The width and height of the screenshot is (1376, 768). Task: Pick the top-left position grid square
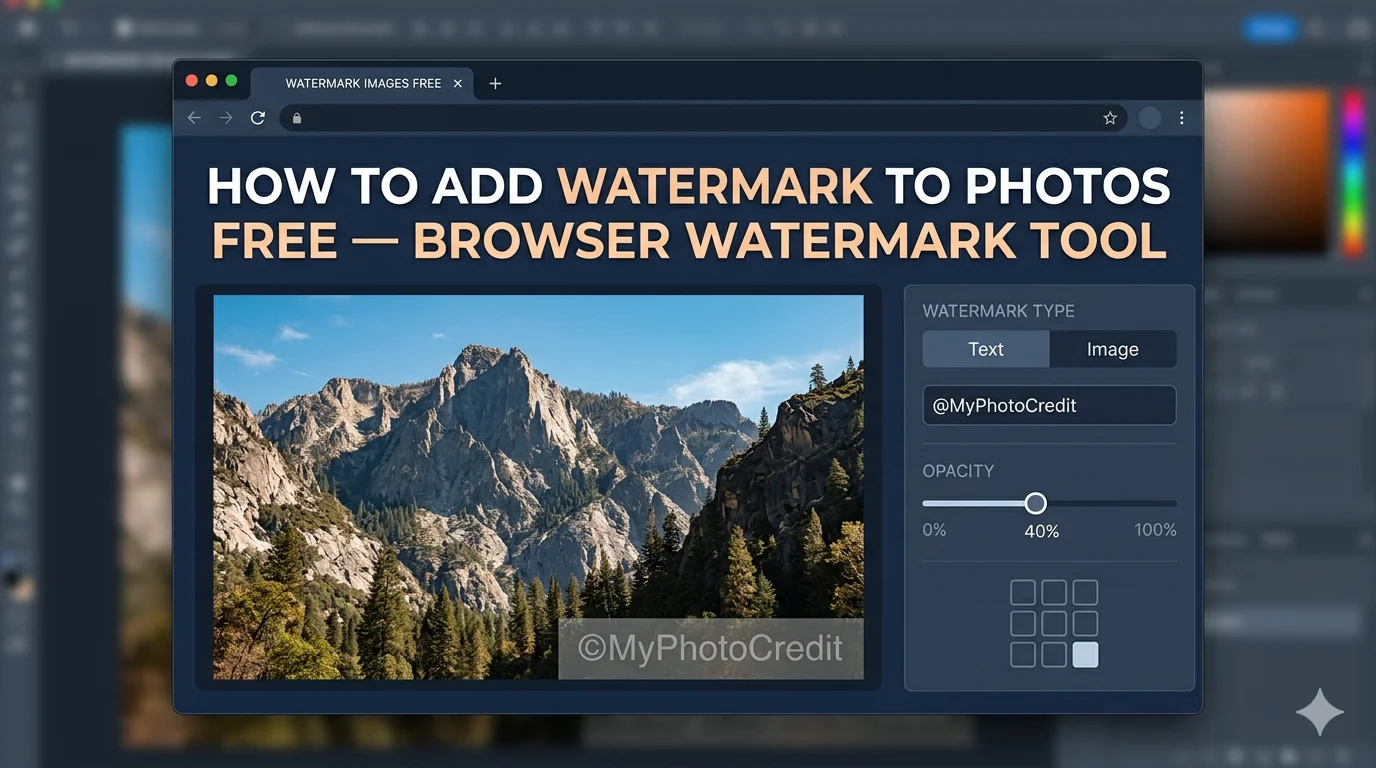pos(1022,593)
